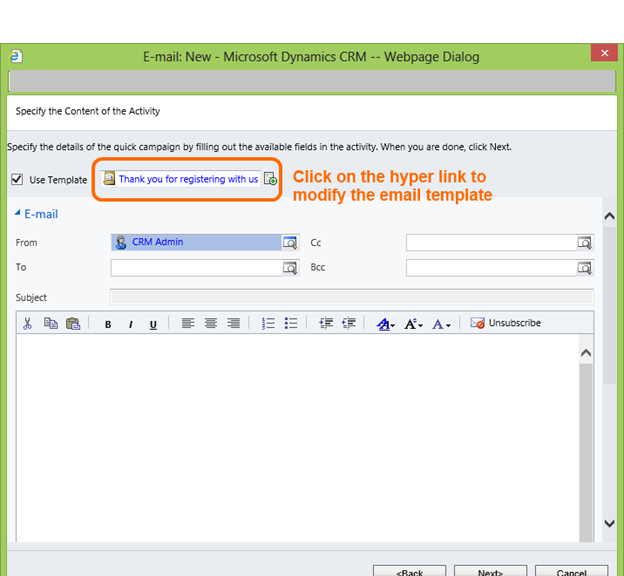
Task: Toggle italic formatting
Action: coord(130,324)
